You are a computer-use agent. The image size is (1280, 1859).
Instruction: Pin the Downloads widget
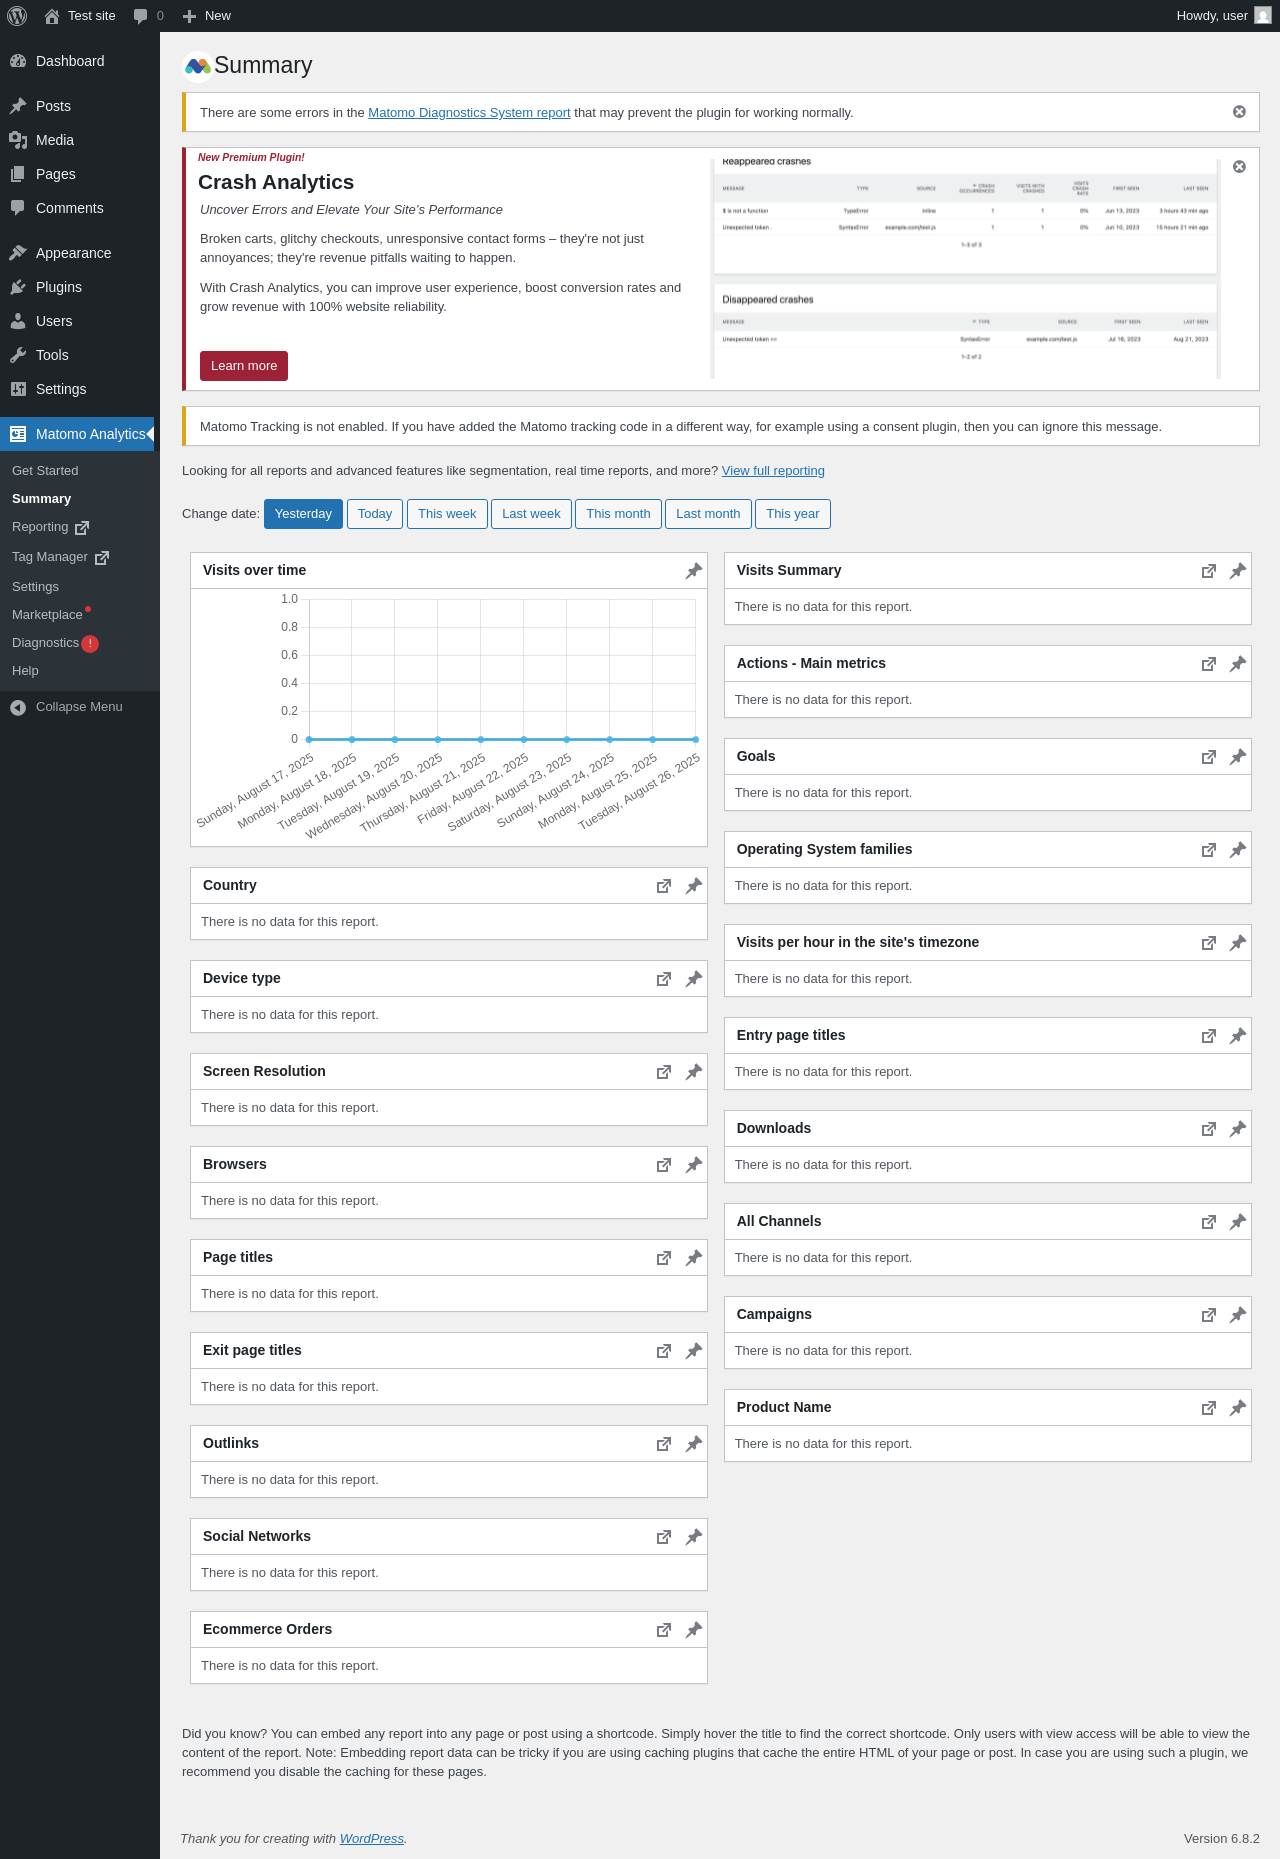tap(1237, 1129)
